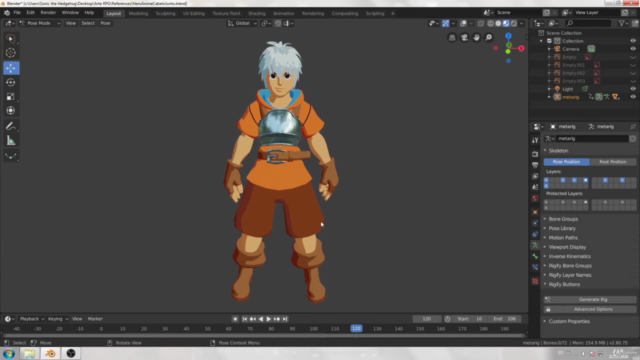This screenshot has height=360, width=640.
Task: Click the current frame 120 marker
Action: 356,329
